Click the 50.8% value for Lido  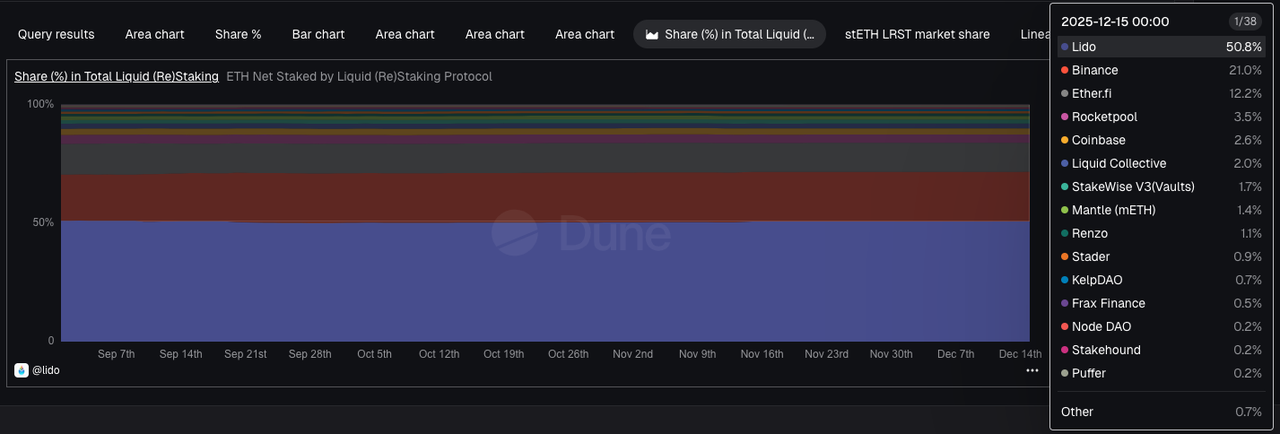coord(1243,47)
